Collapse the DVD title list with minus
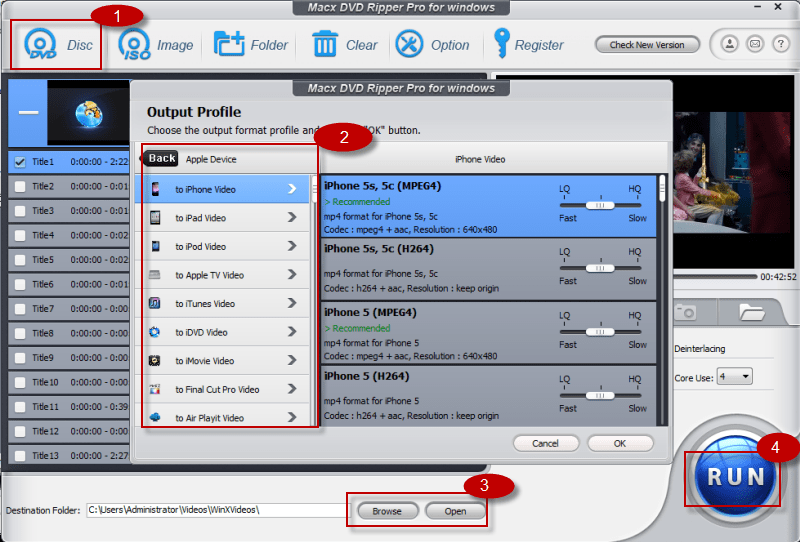 click(29, 112)
